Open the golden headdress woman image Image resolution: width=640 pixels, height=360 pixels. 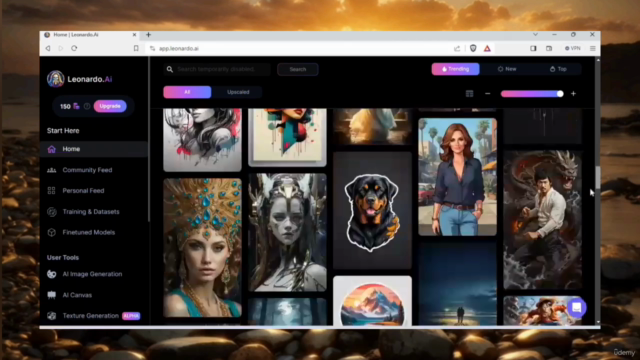coord(202,247)
